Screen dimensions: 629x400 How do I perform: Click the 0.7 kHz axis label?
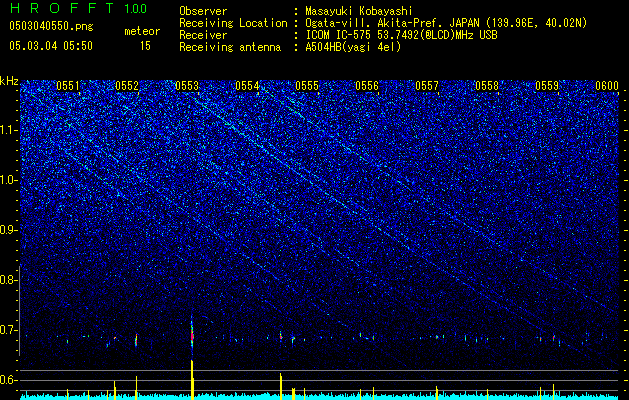[9, 330]
